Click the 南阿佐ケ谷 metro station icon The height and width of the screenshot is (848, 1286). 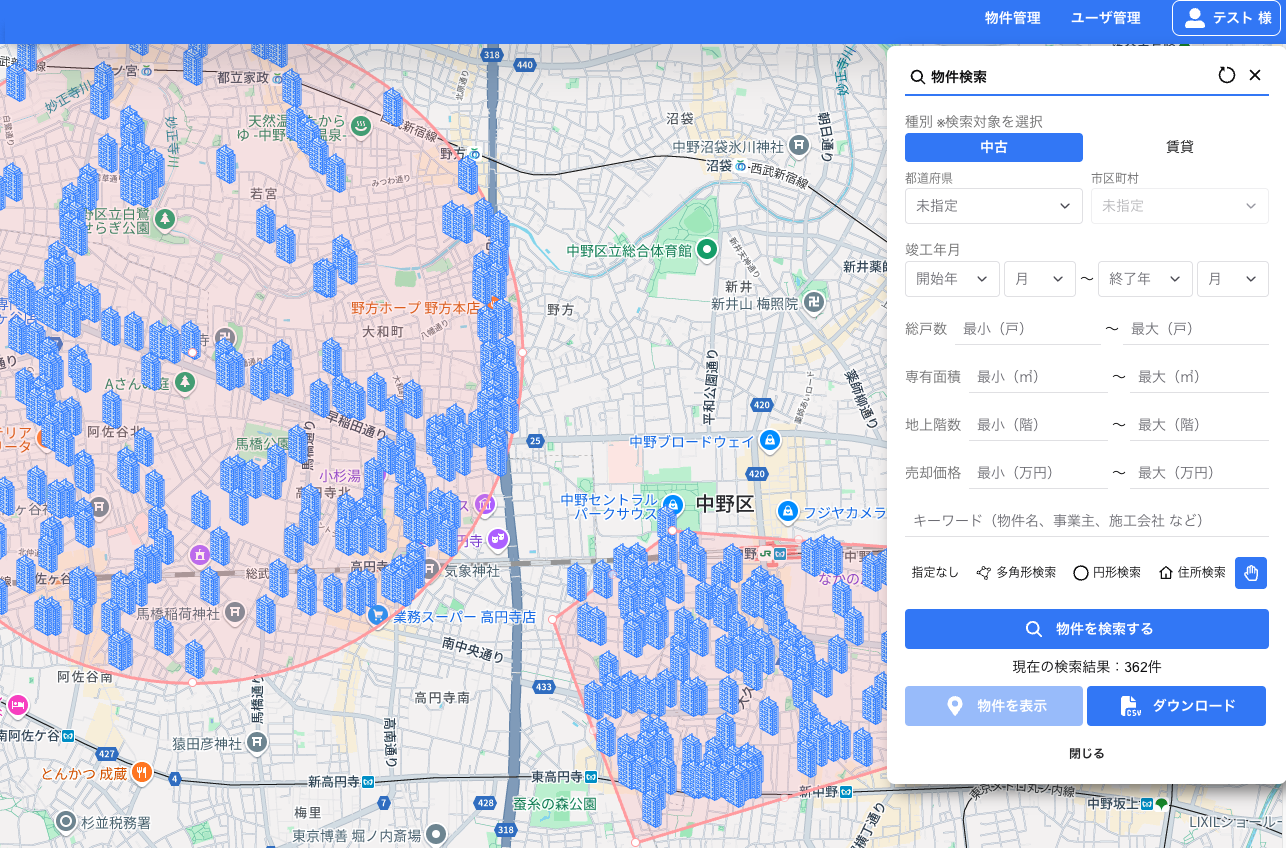point(68,735)
